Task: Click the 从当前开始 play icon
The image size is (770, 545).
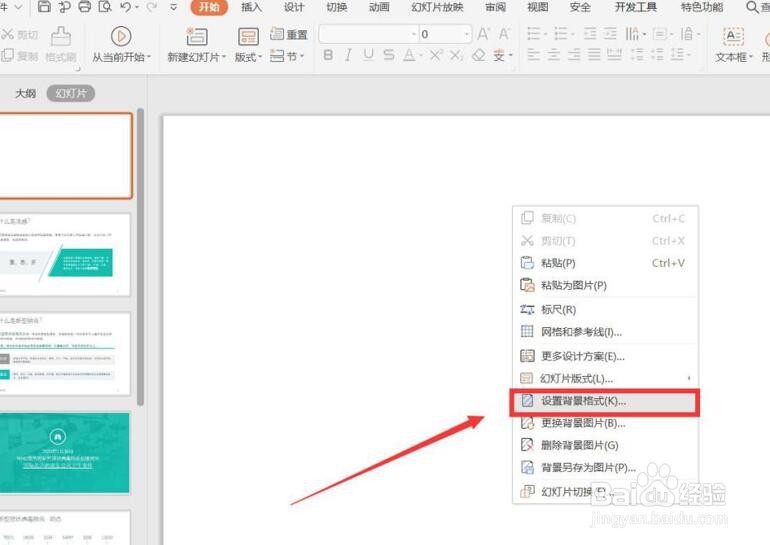Action: coord(121,36)
